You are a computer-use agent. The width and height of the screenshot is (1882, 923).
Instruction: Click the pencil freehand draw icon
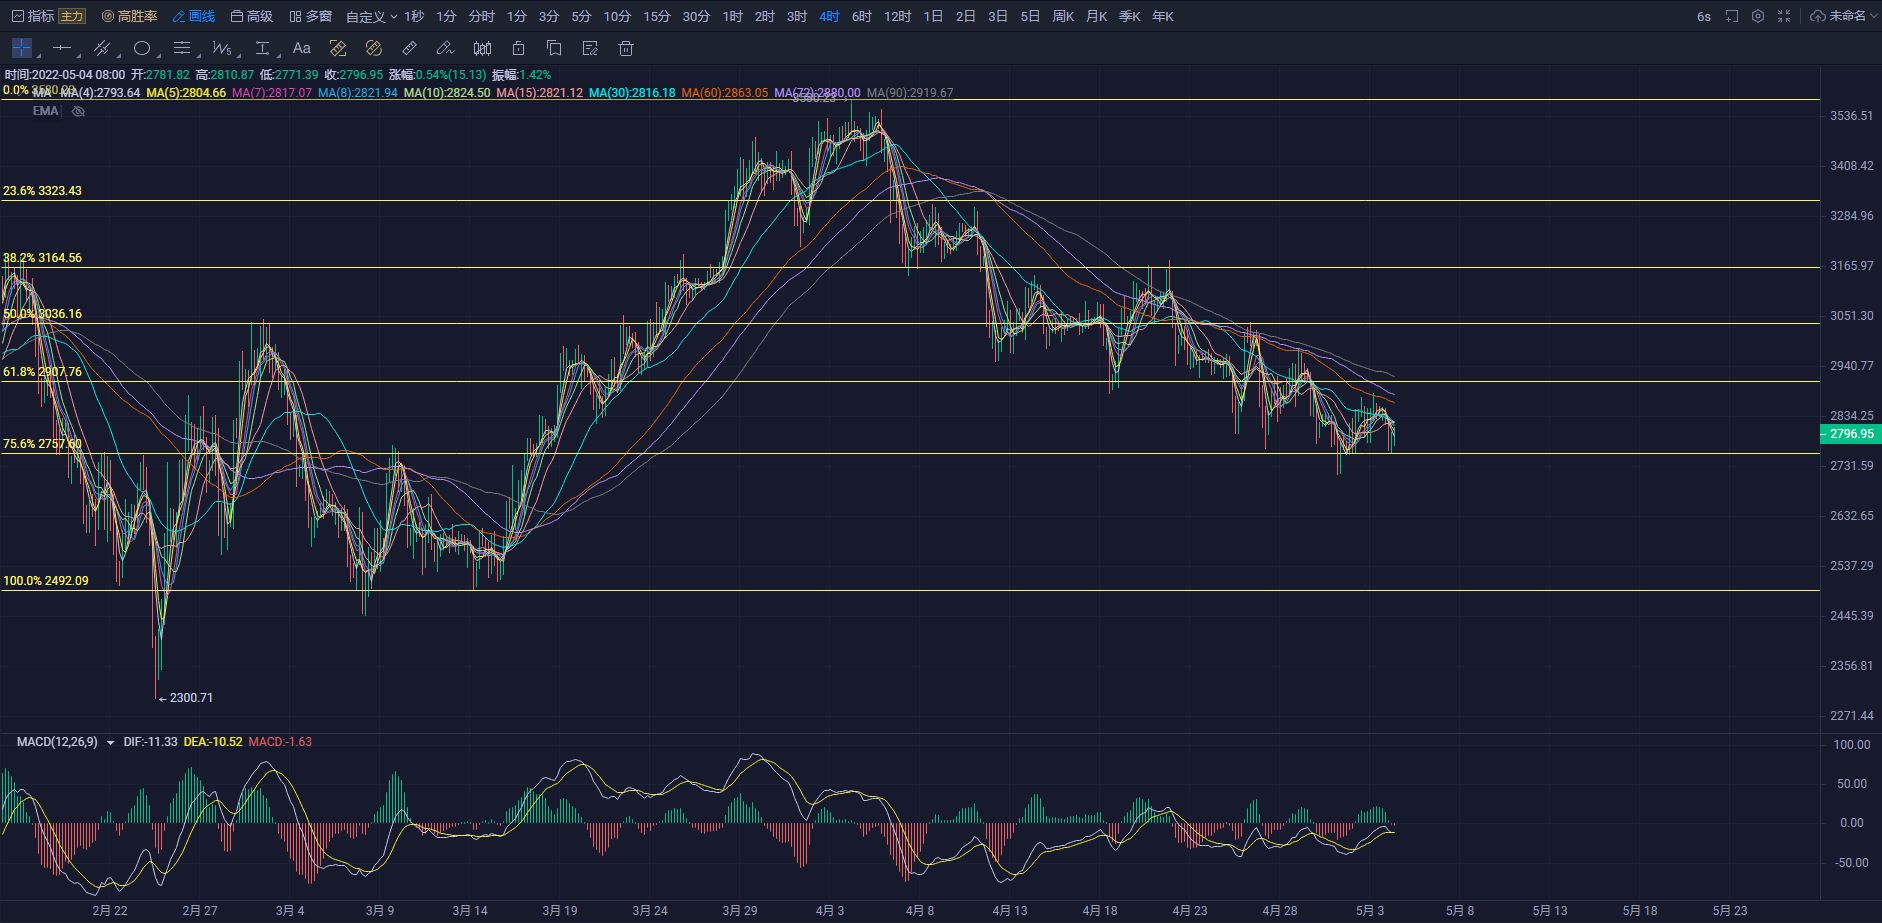point(445,48)
